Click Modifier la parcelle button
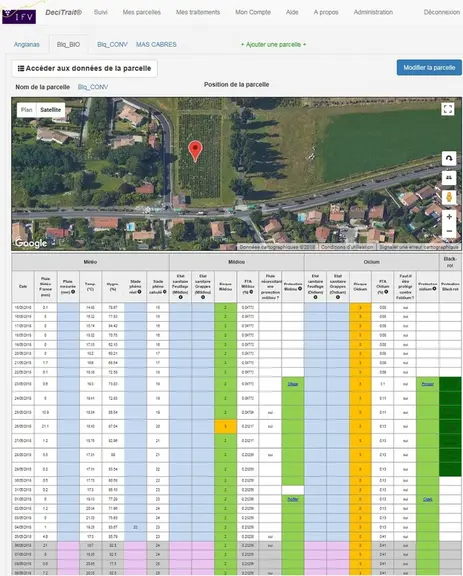The height and width of the screenshot is (576, 463). [429, 68]
